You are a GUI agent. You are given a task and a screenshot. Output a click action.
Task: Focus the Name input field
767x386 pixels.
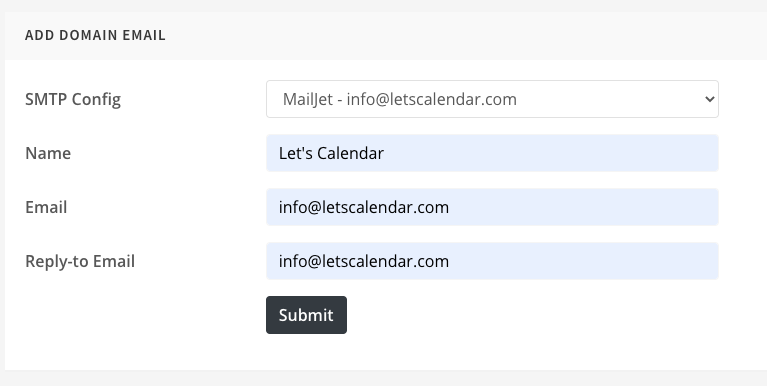tap(492, 153)
